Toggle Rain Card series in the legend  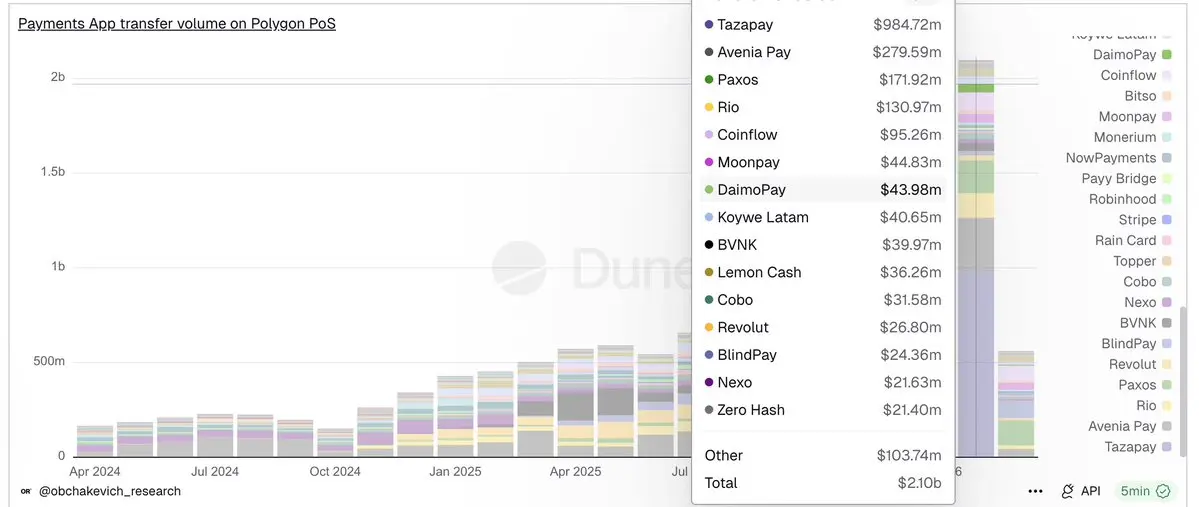point(1133,241)
